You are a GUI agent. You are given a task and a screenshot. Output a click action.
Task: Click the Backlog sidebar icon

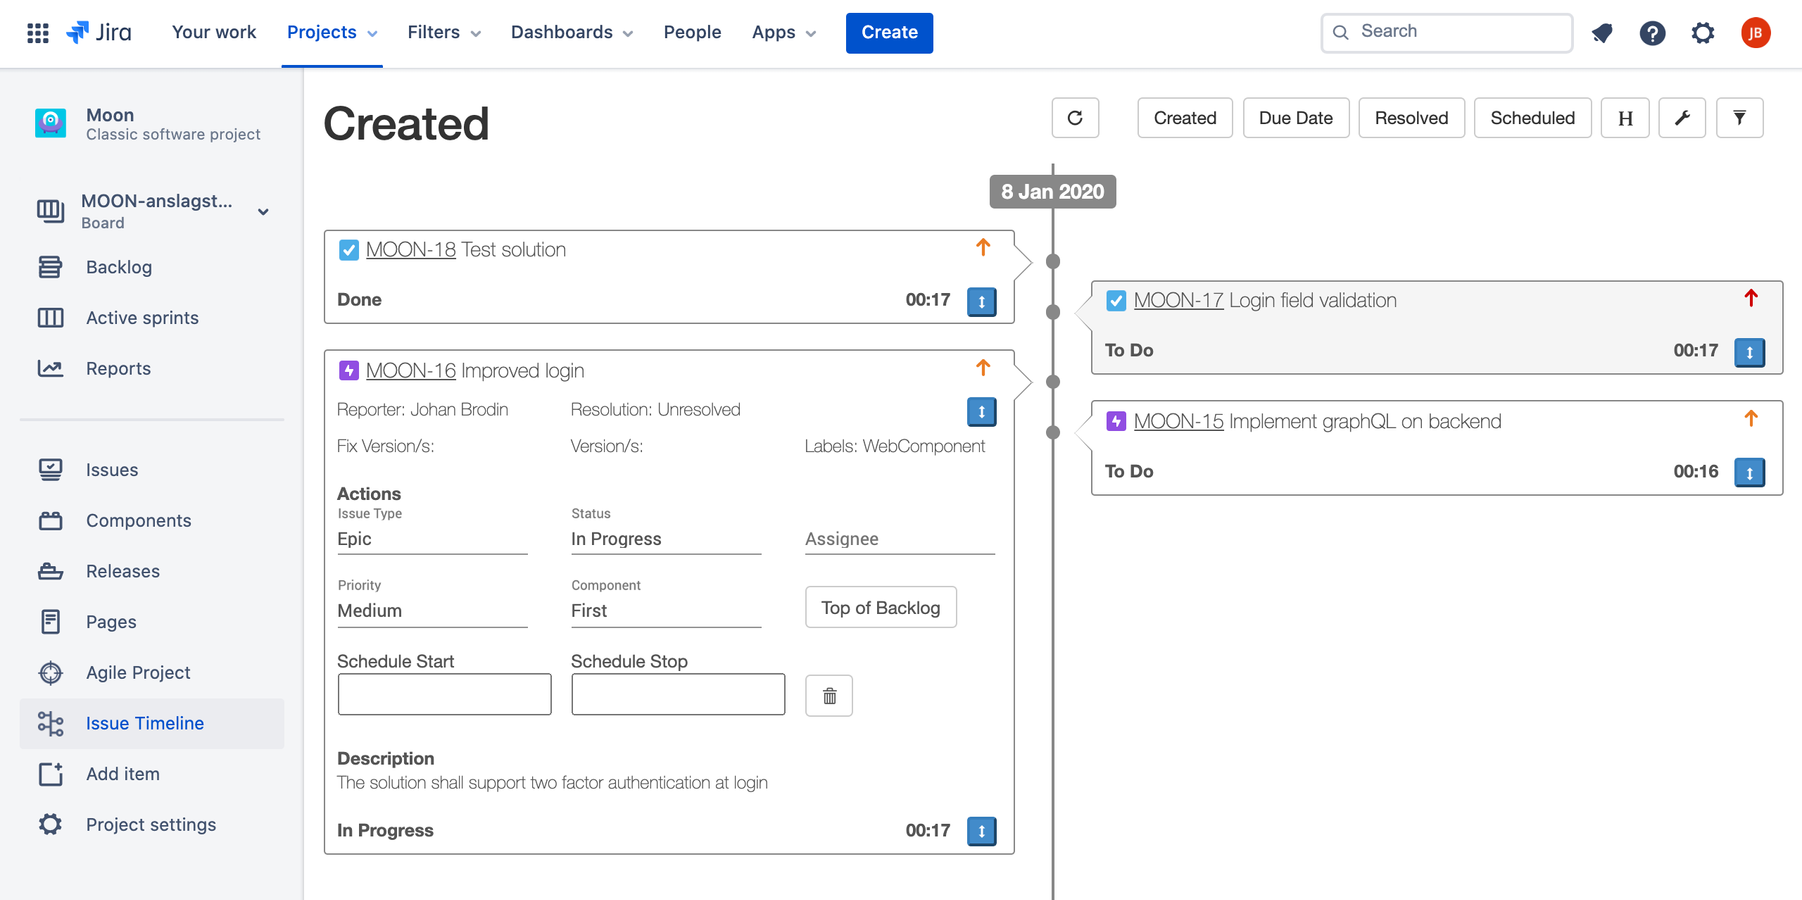[50, 267]
